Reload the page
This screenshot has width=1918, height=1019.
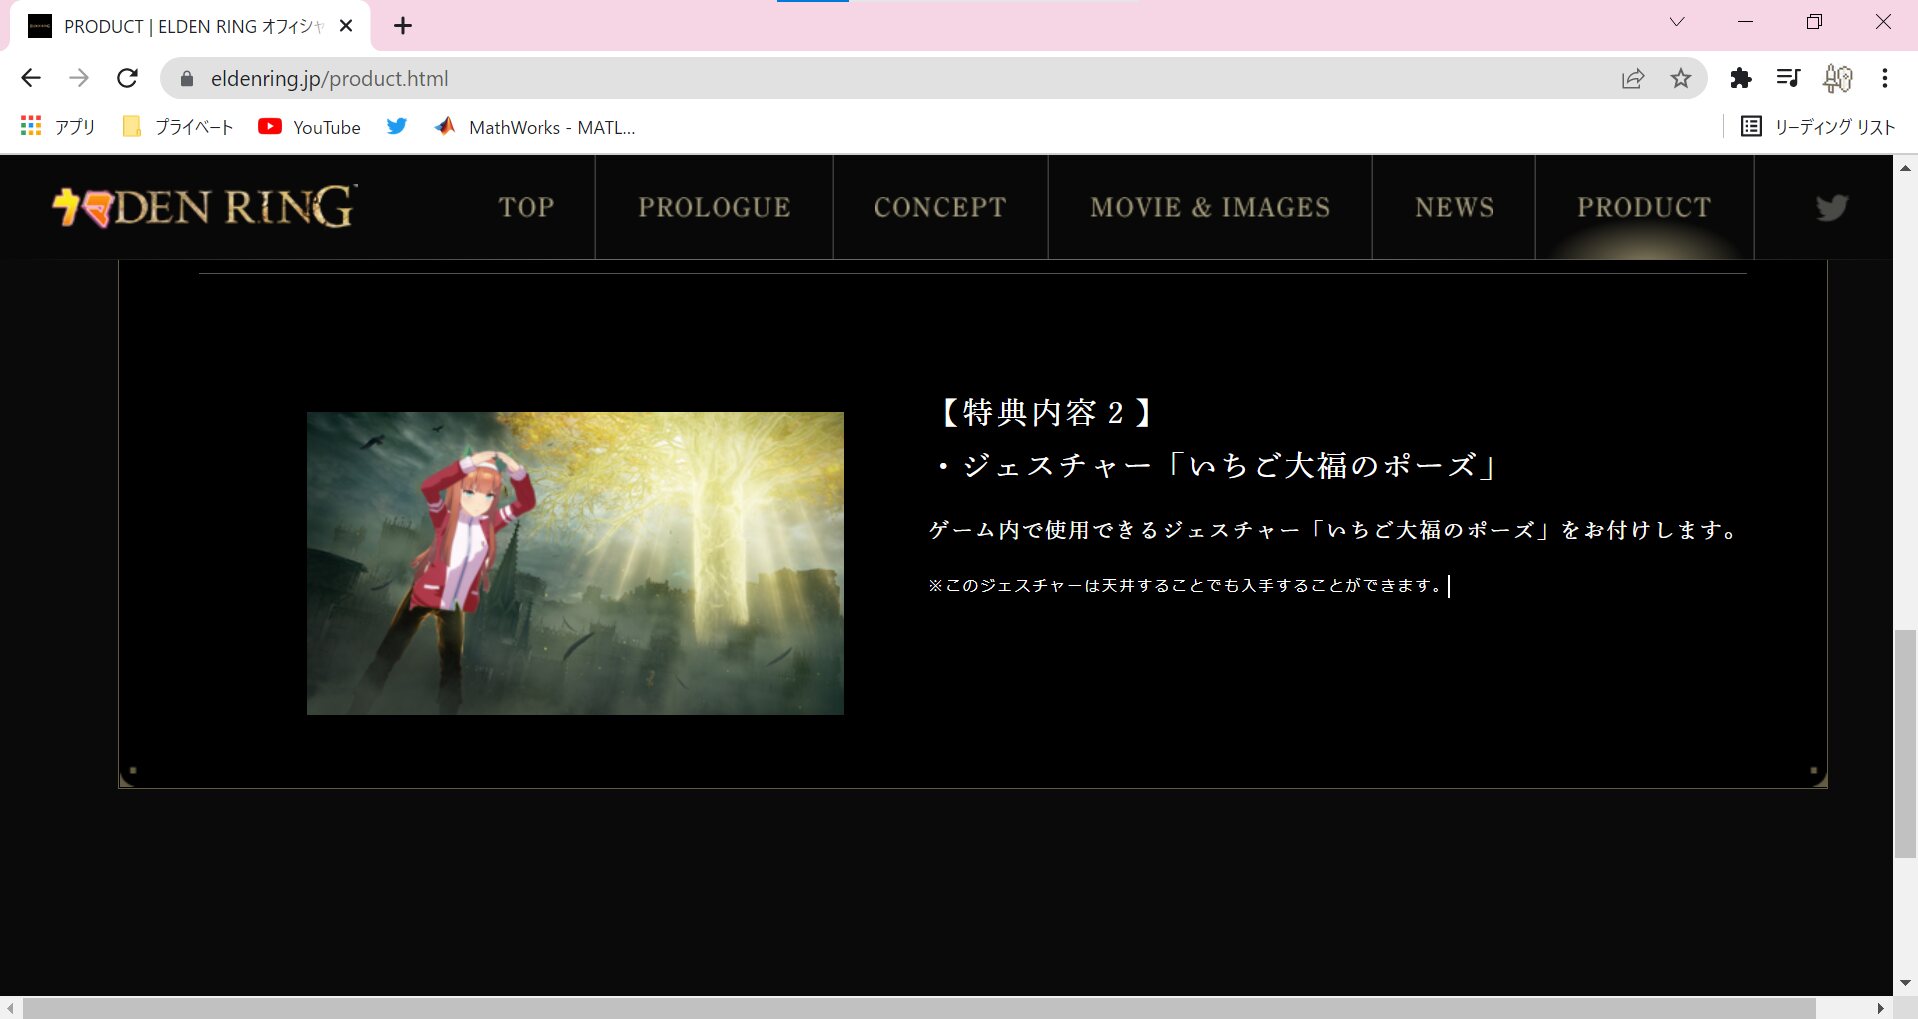127,78
